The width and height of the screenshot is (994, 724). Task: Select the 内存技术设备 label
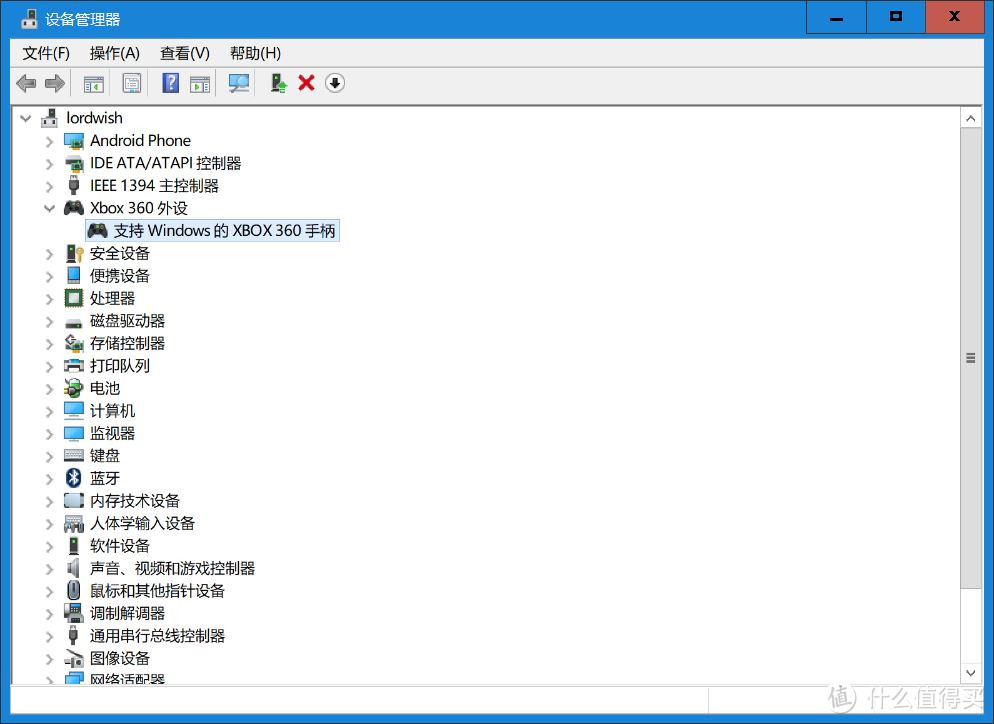(135, 501)
